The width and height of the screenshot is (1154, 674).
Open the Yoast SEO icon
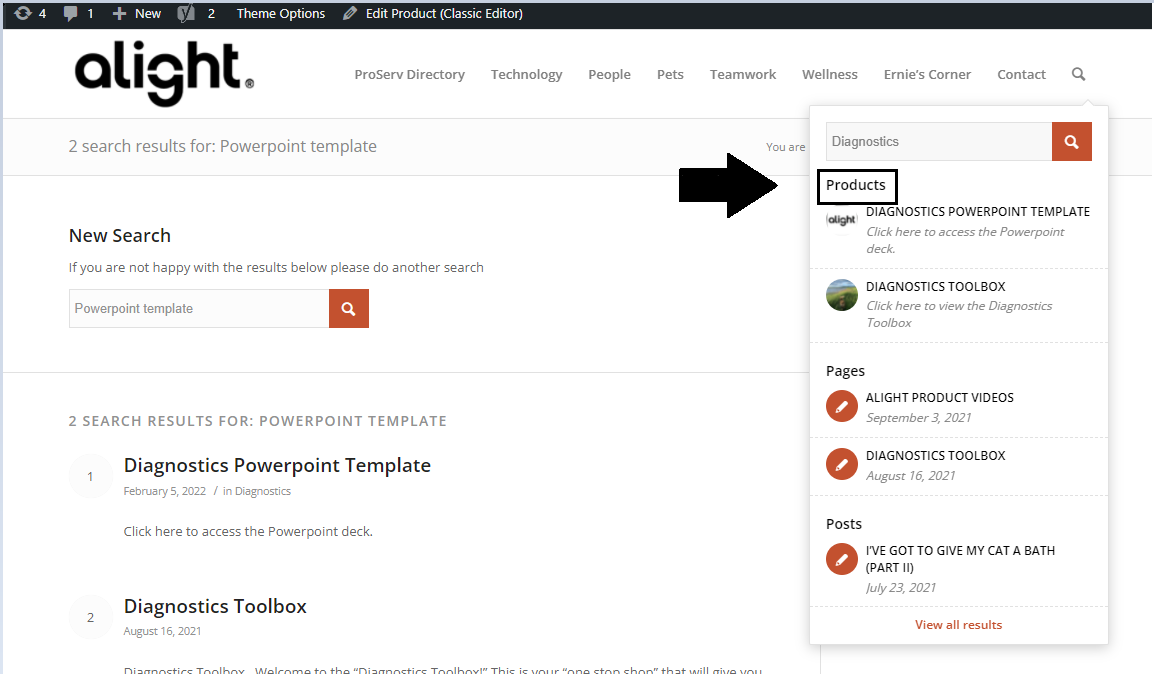[x=186, y=13]
